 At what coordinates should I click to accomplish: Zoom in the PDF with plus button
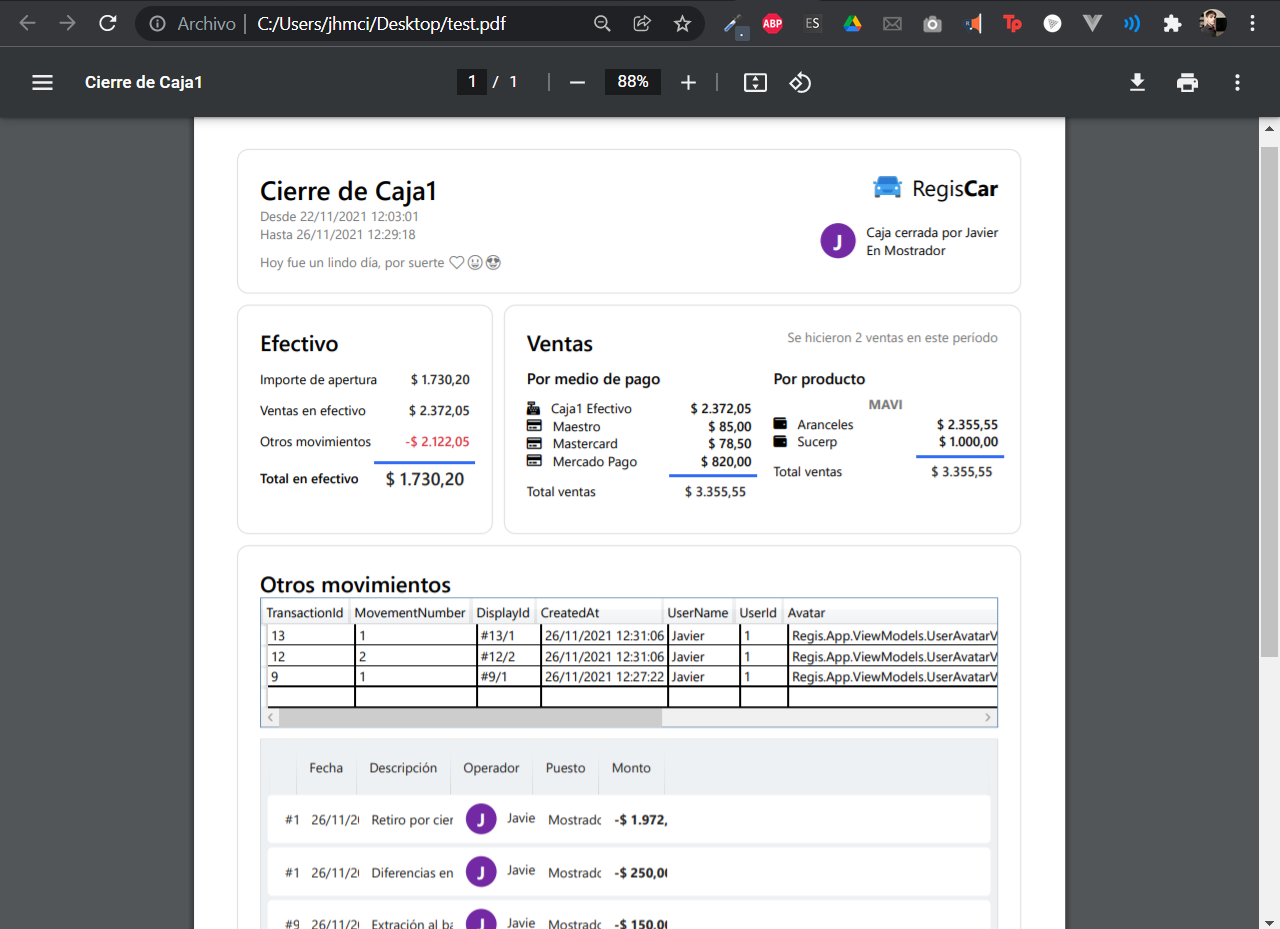point(688,82)
